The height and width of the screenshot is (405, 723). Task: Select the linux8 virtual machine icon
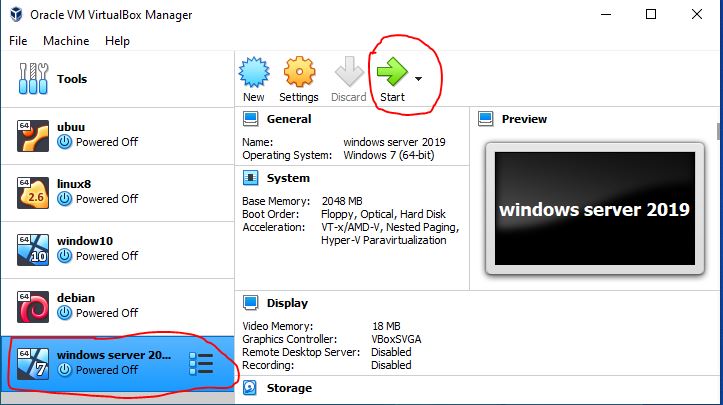[33, 193]
